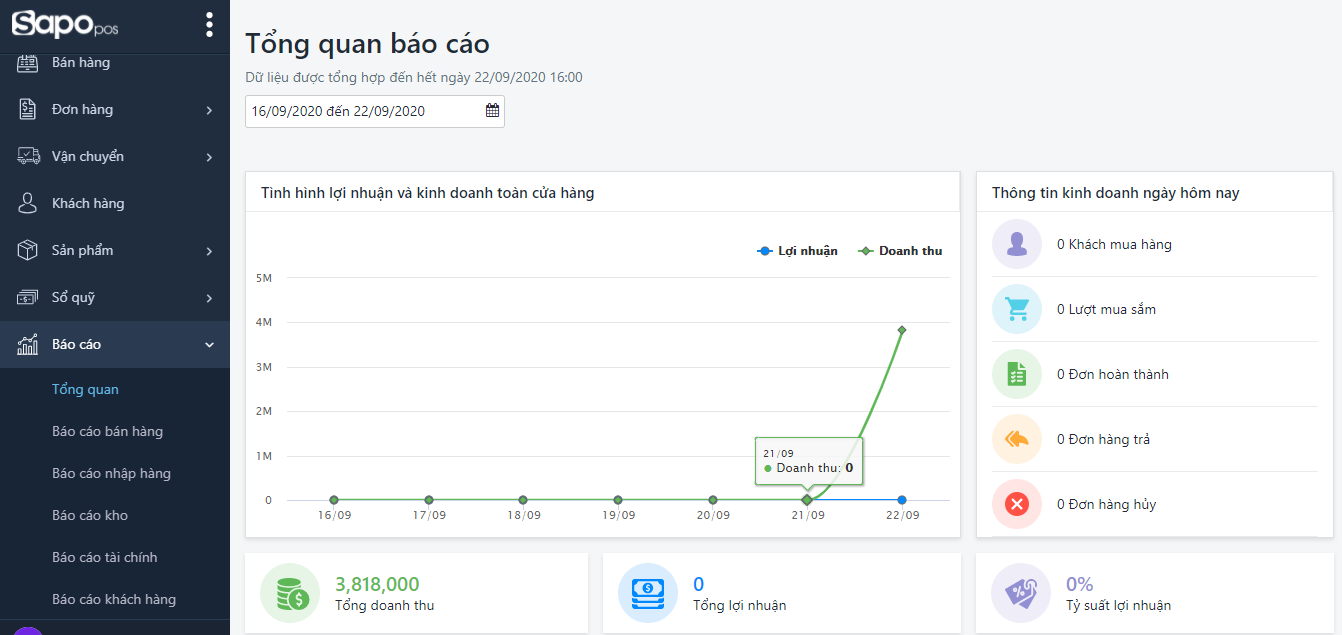
Task: Toggle Lợi nhuận series in chart legend
Action: [x=798, y=251]
